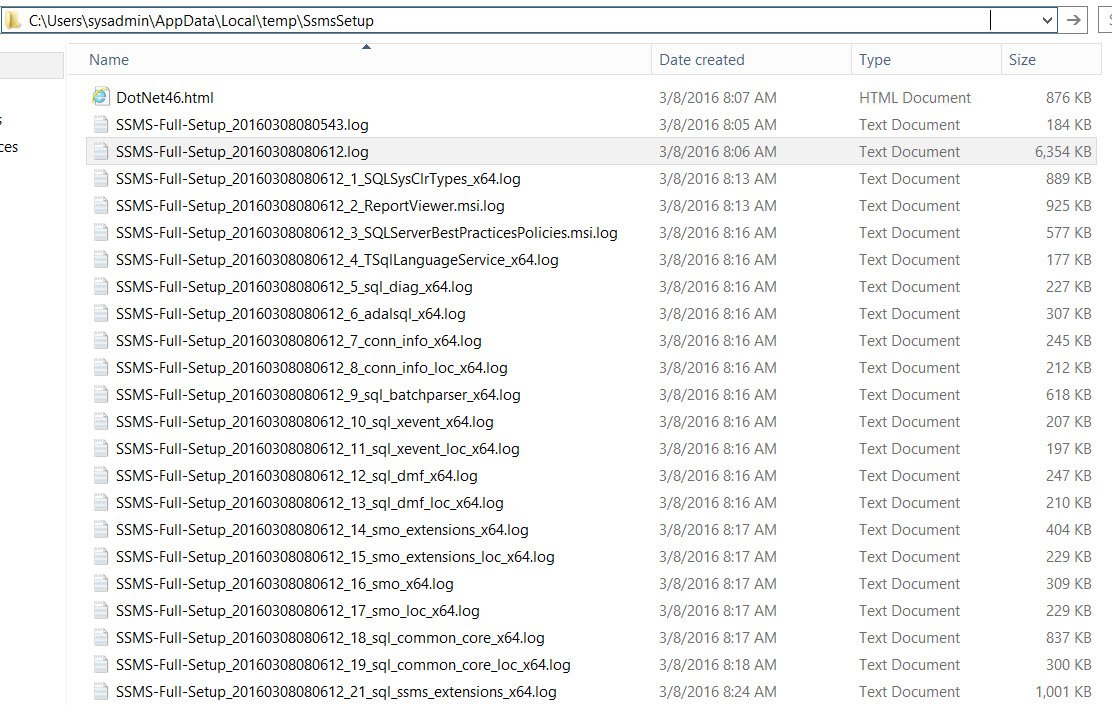This screenshot has height=705, width=1112.
Task: Select the 2_ReportViewer.msi.log file name
Action: 310,206
